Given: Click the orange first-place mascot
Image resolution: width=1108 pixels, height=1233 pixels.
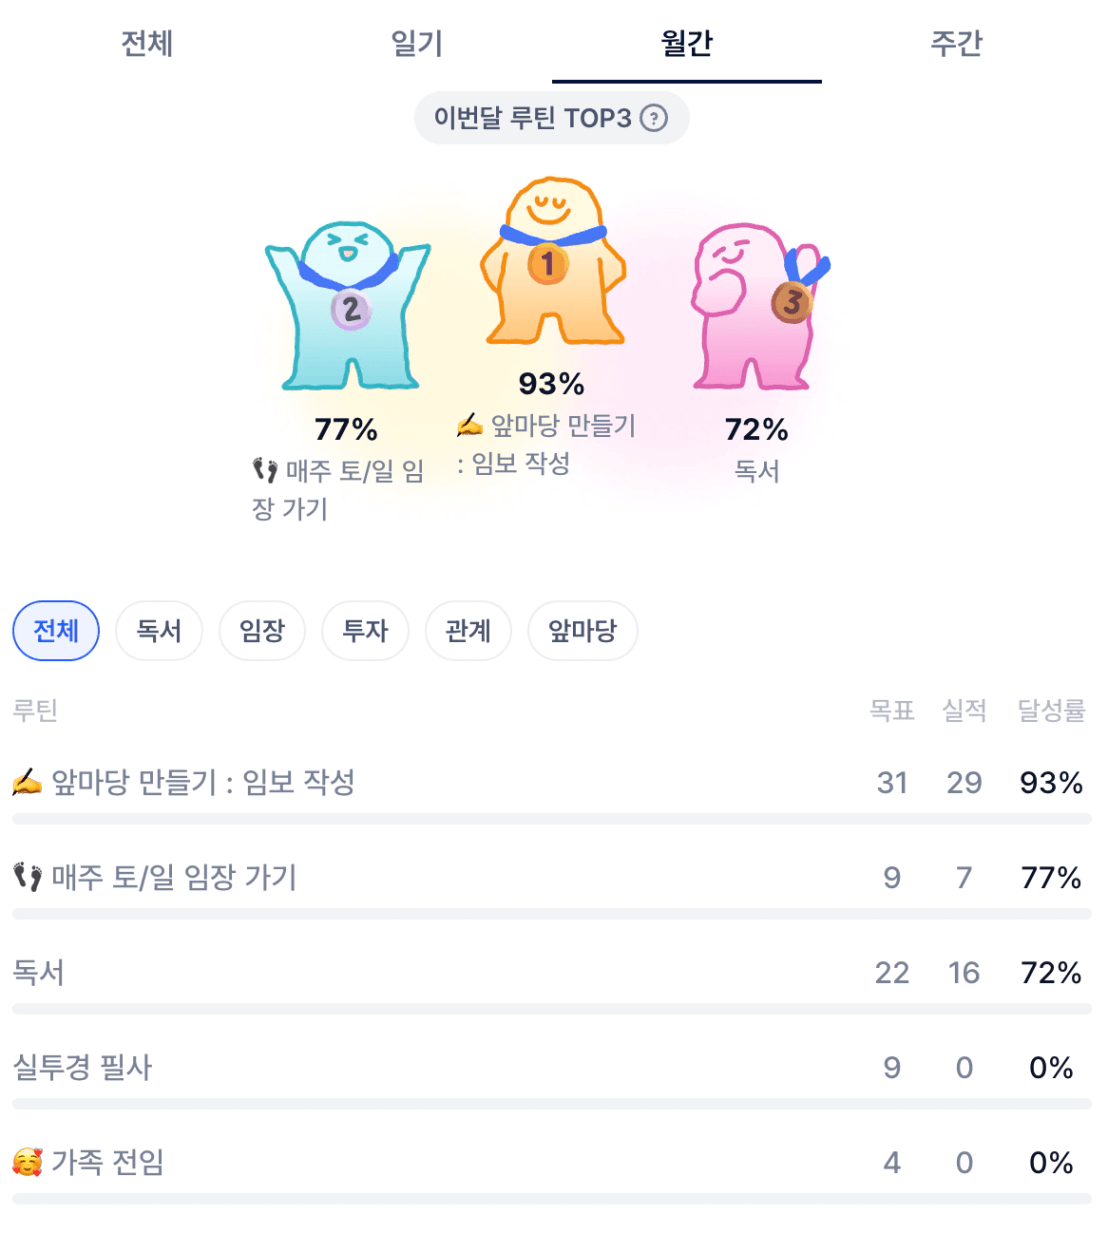Looking at the screenshot, I should point(552,265).
